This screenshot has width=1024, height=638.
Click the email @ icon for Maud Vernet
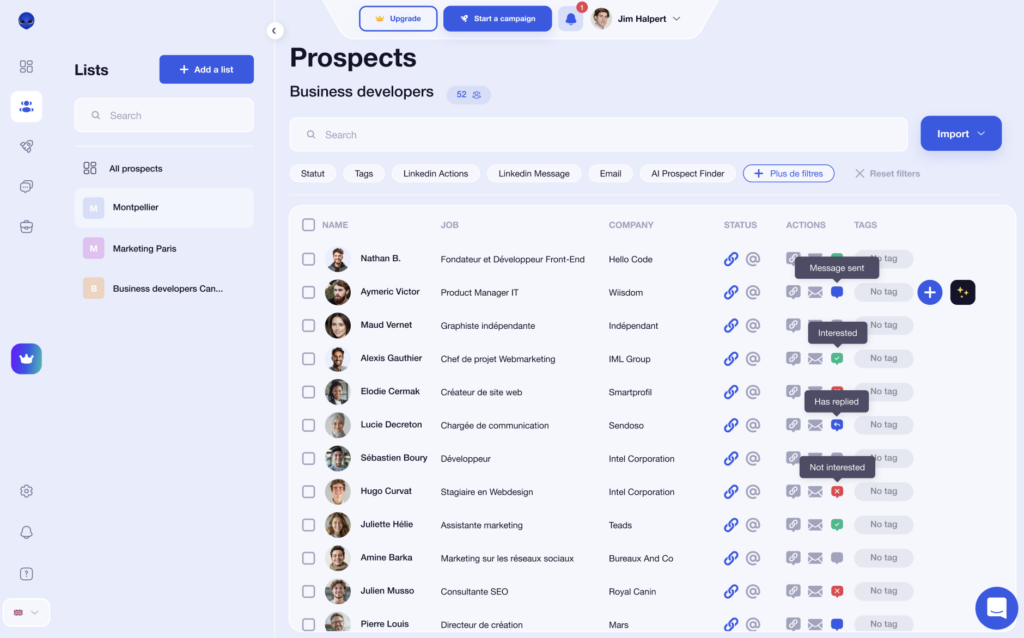pos(755,325)
